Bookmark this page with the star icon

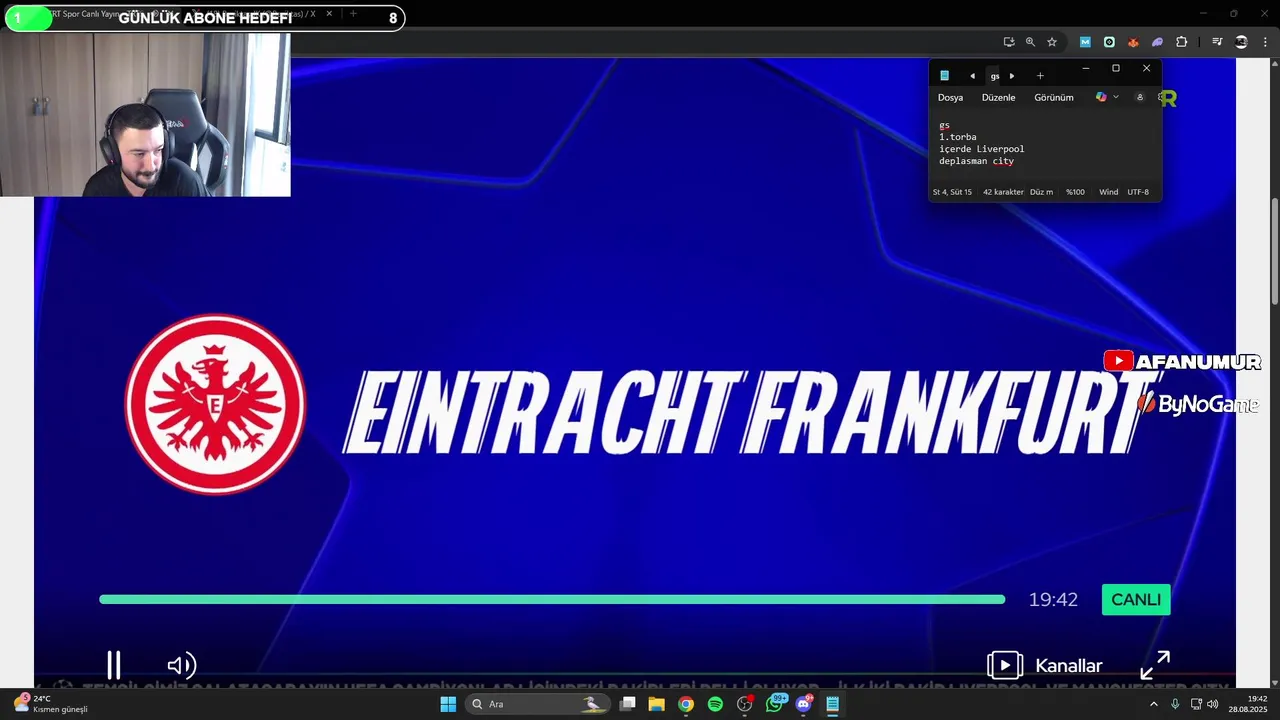[x=1052, y=42]
